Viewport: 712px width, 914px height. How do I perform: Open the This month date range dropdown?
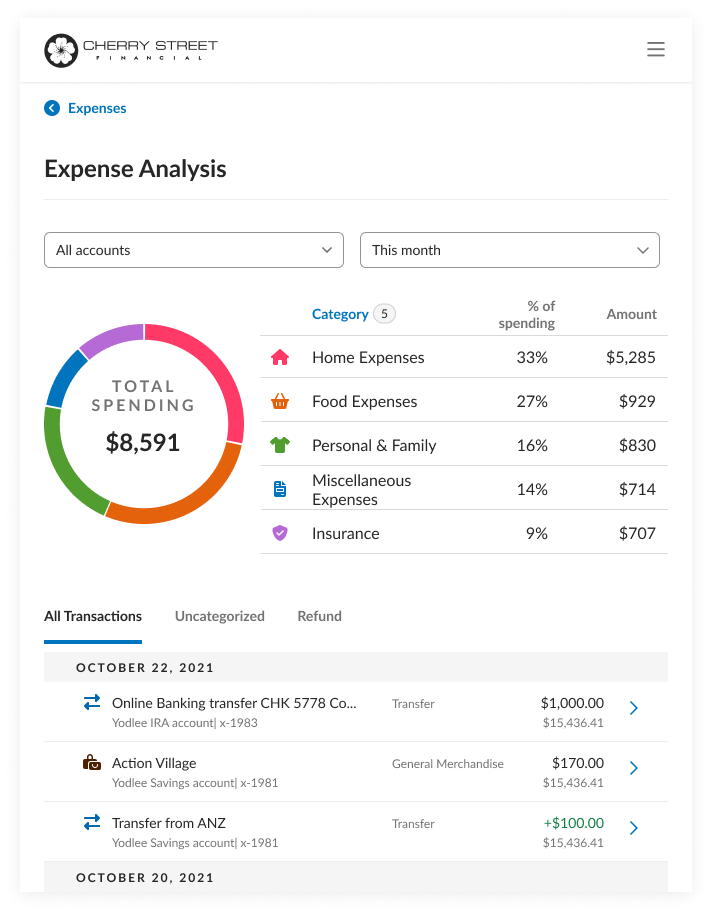[x=510, y=250]
